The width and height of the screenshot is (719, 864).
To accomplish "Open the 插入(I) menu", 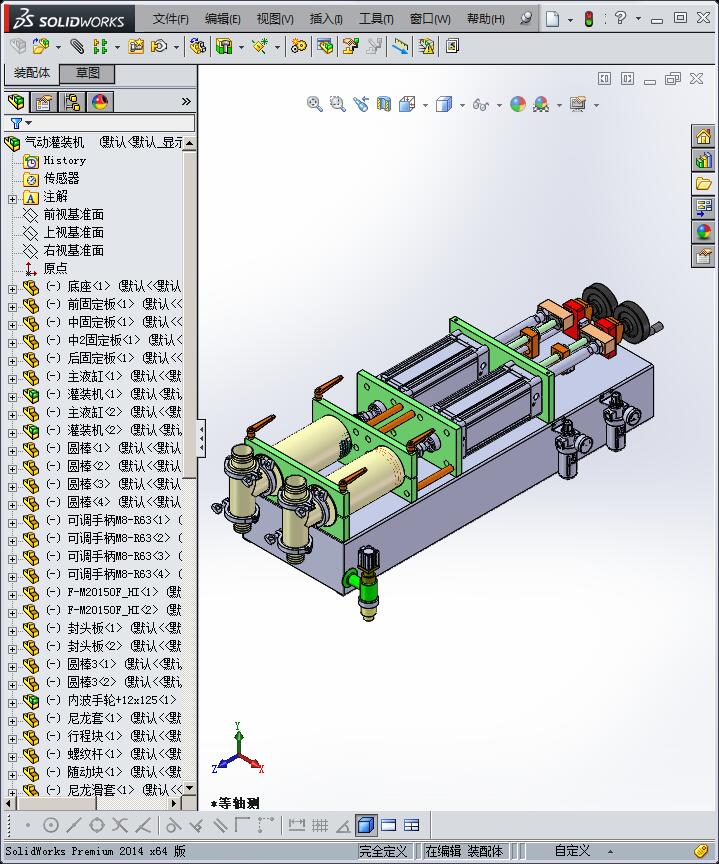I will pos(326,19).
